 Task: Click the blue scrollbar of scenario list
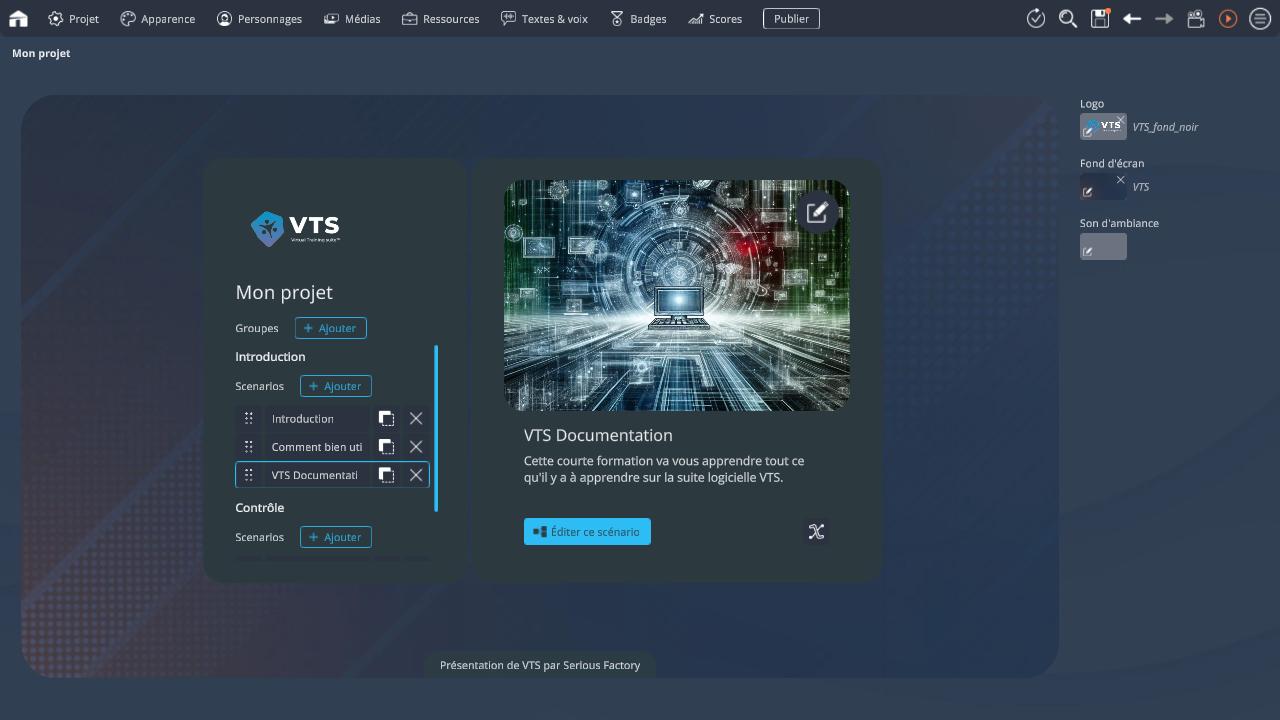tap(436, 428)
